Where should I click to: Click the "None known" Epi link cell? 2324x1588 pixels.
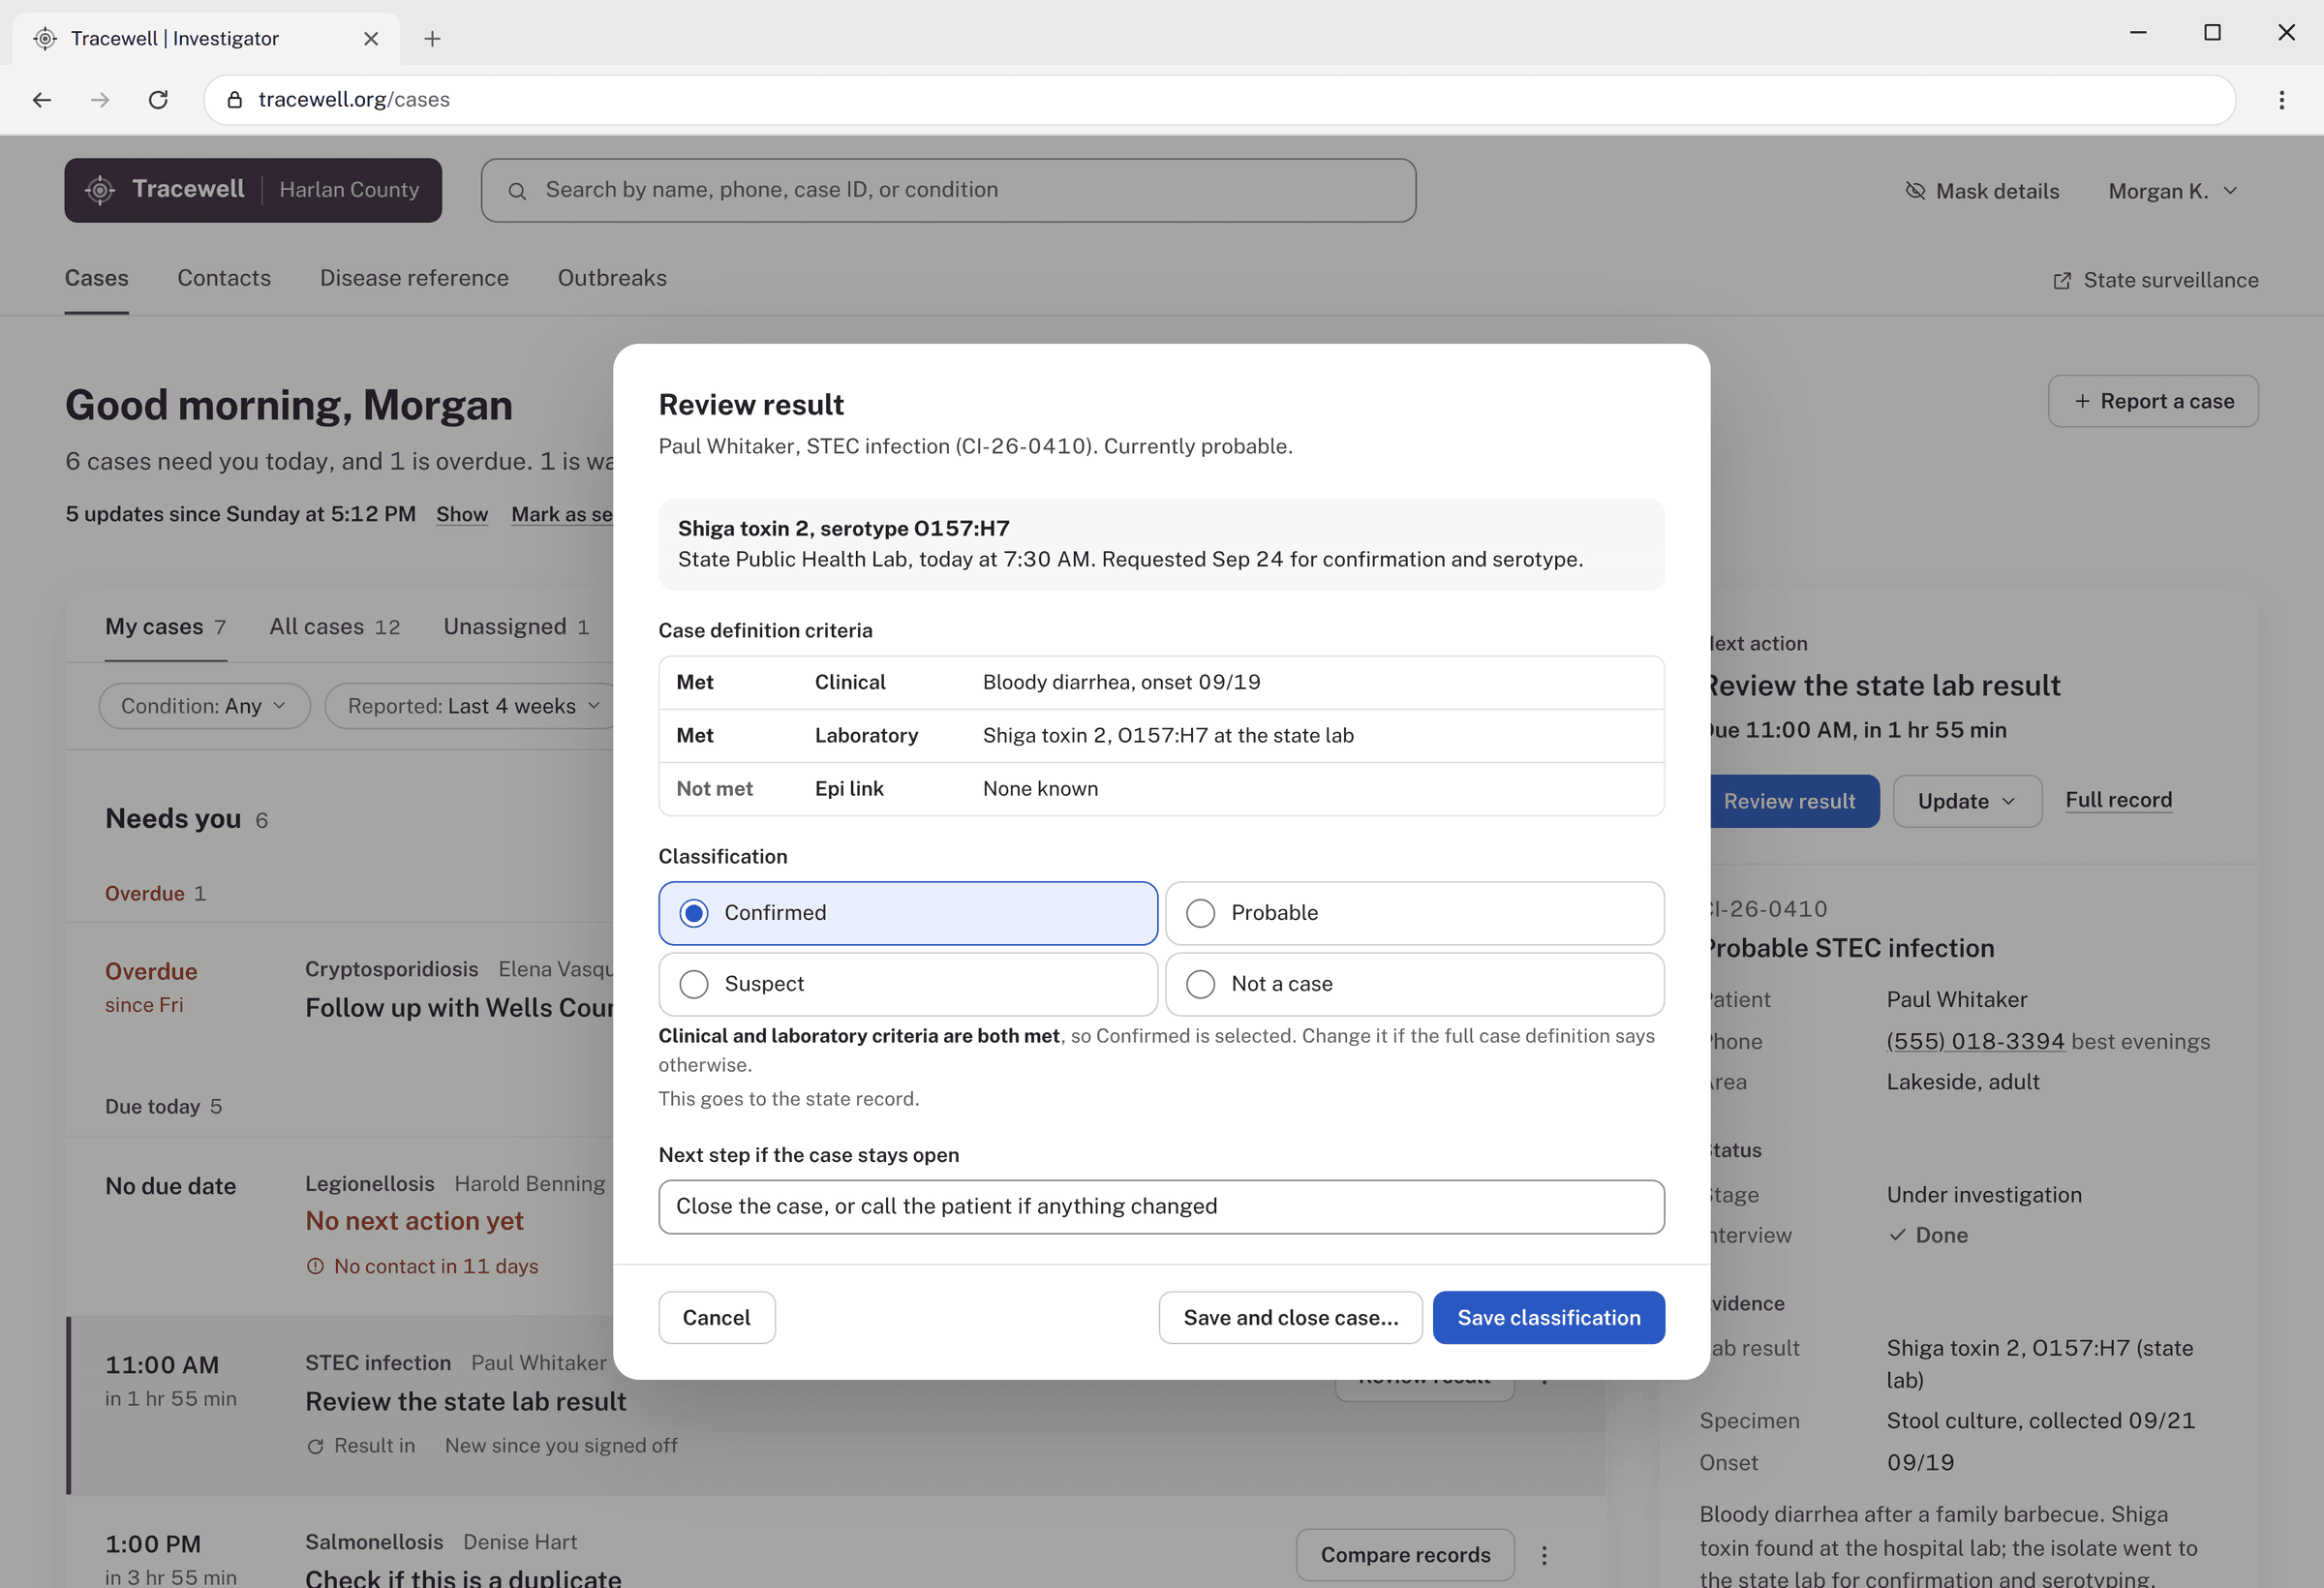tap(1040, 789)
